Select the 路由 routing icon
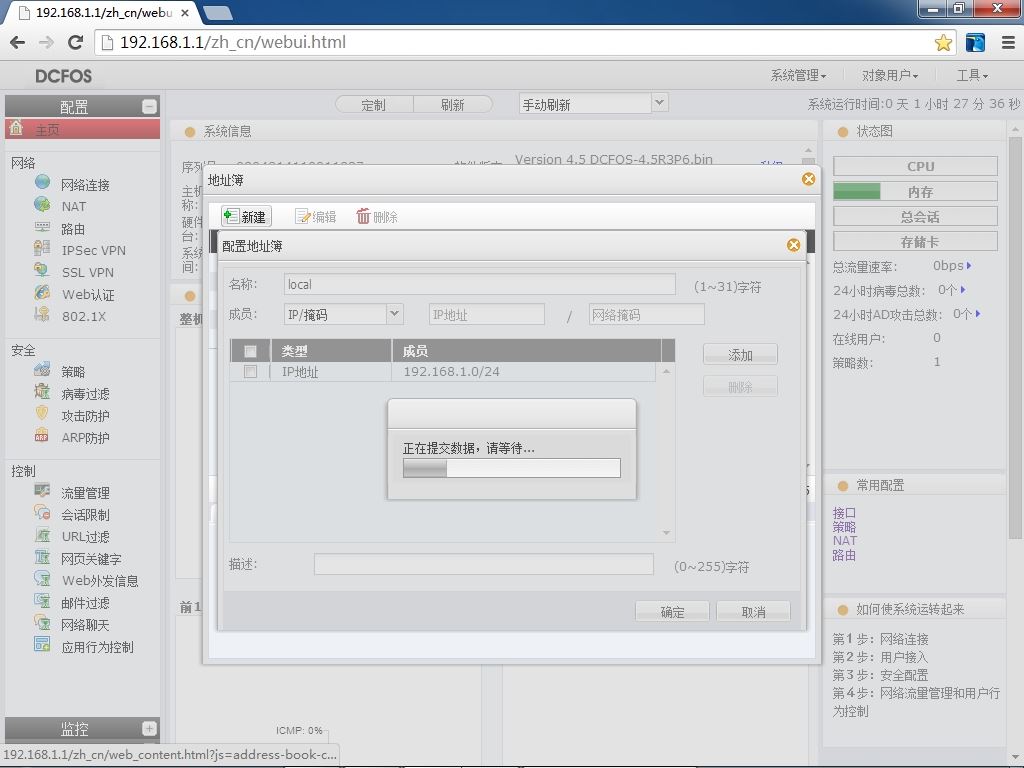 [42, 227]
